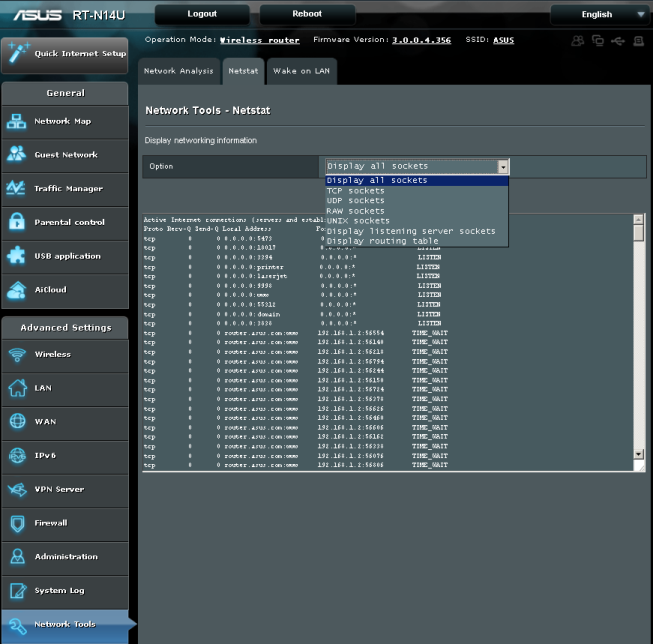Click the network clients status icon in the header
Viewport: 653px width, 644px height.
click(x=598, y=41)
